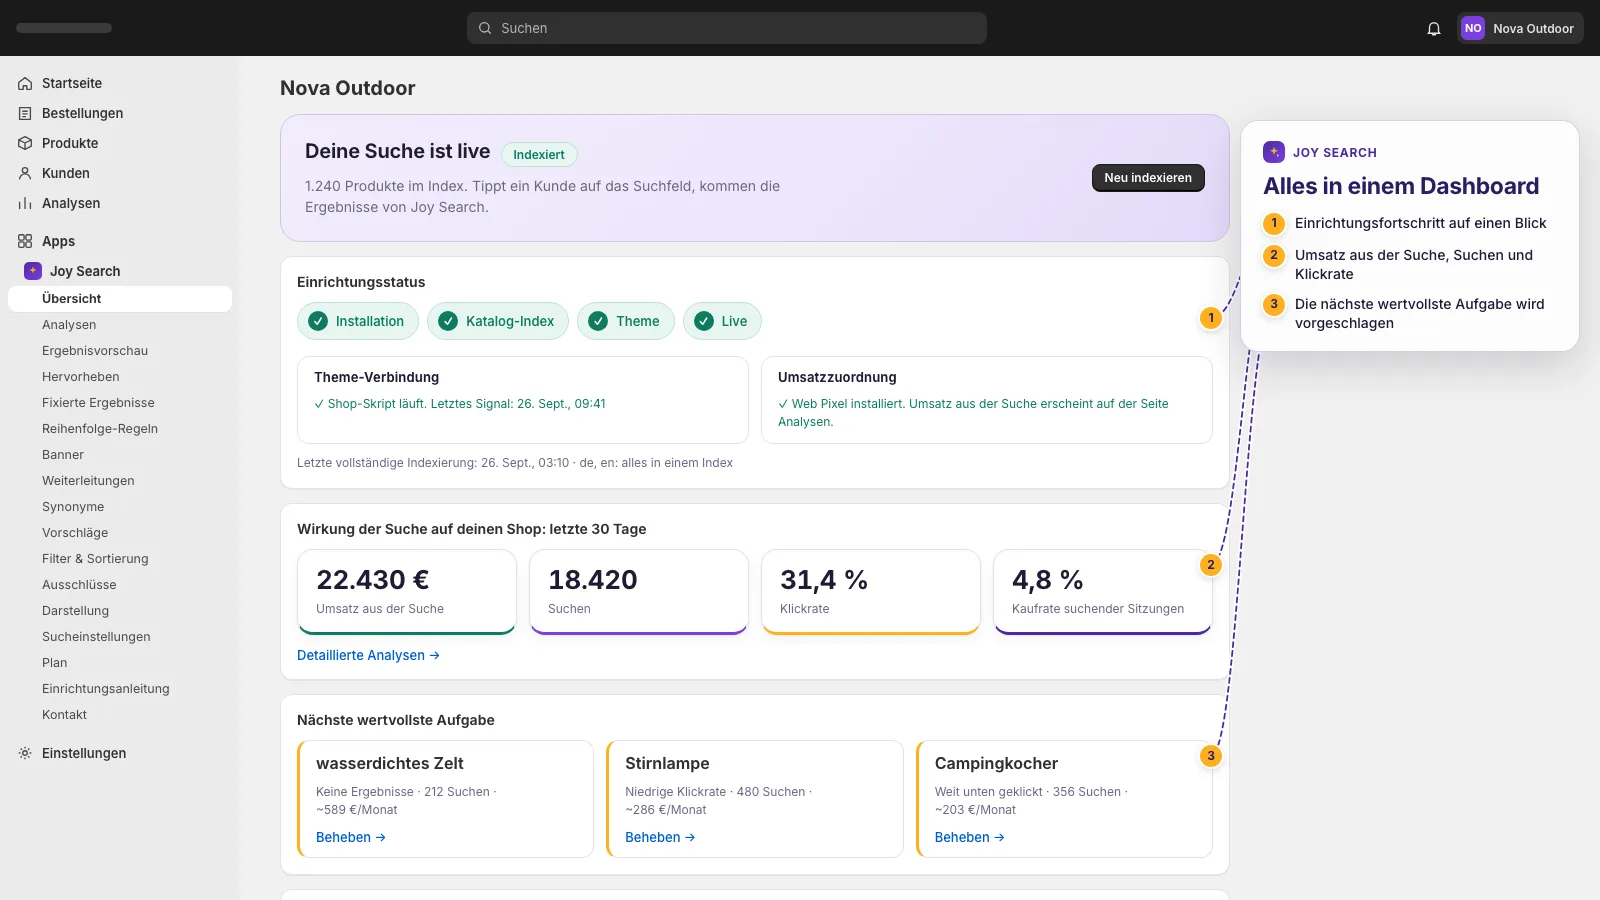Viewport: 1600px width, 900px height.
Task: Go to Darstellung page
Action: [x=120, y=611]
